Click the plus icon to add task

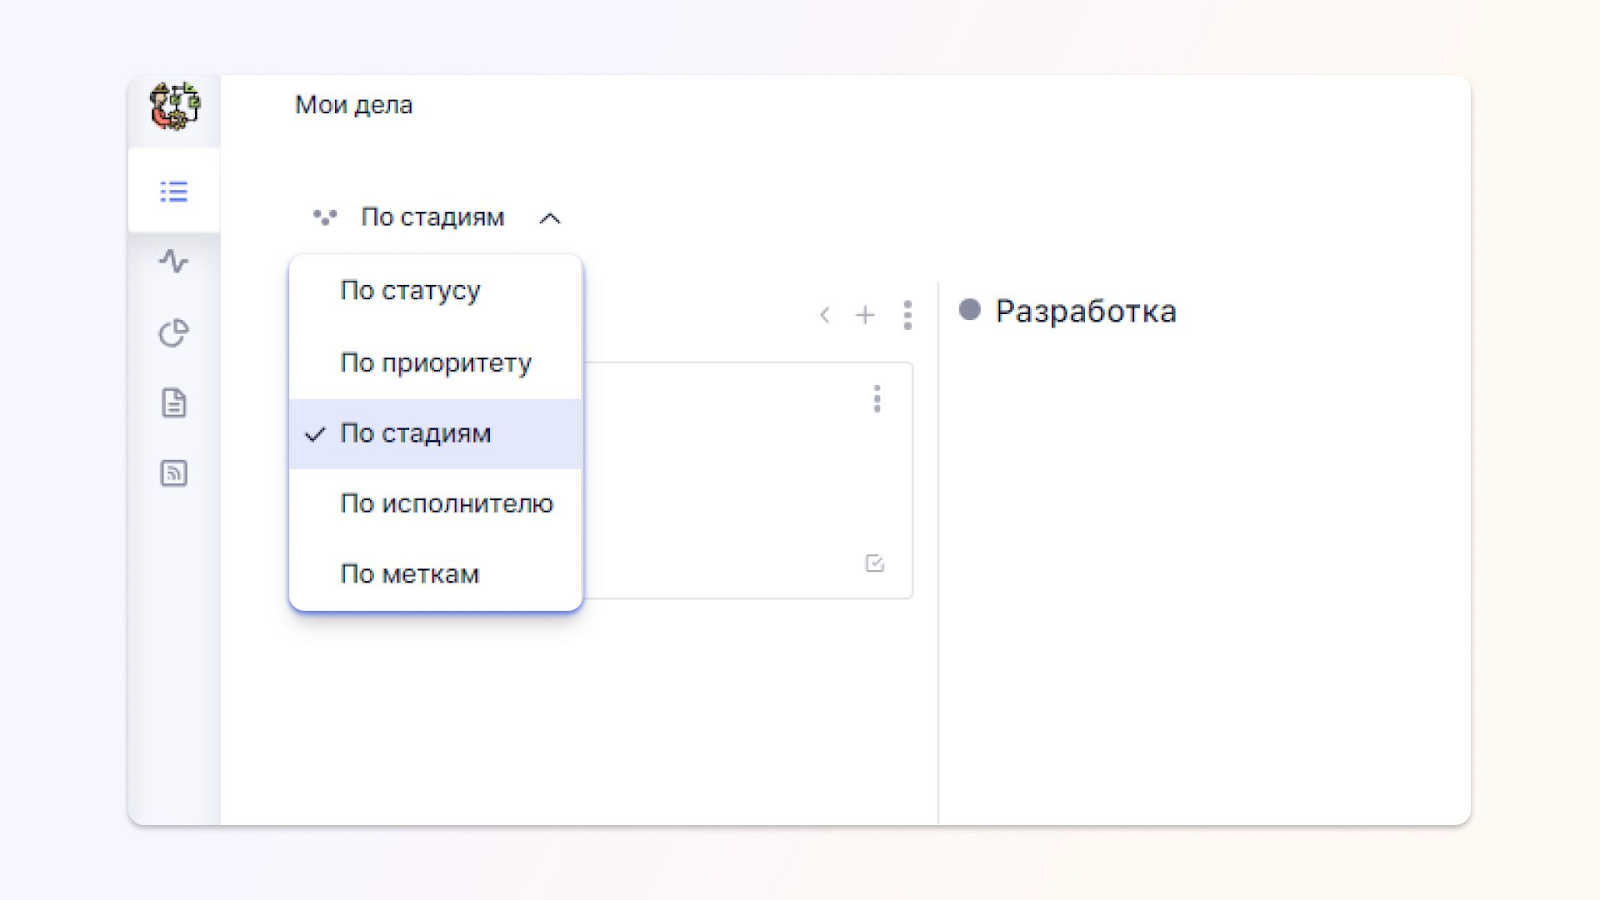(865, 315)
